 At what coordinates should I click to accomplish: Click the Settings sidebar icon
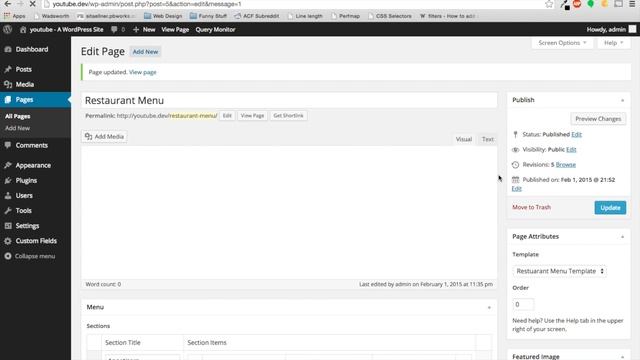8,226
